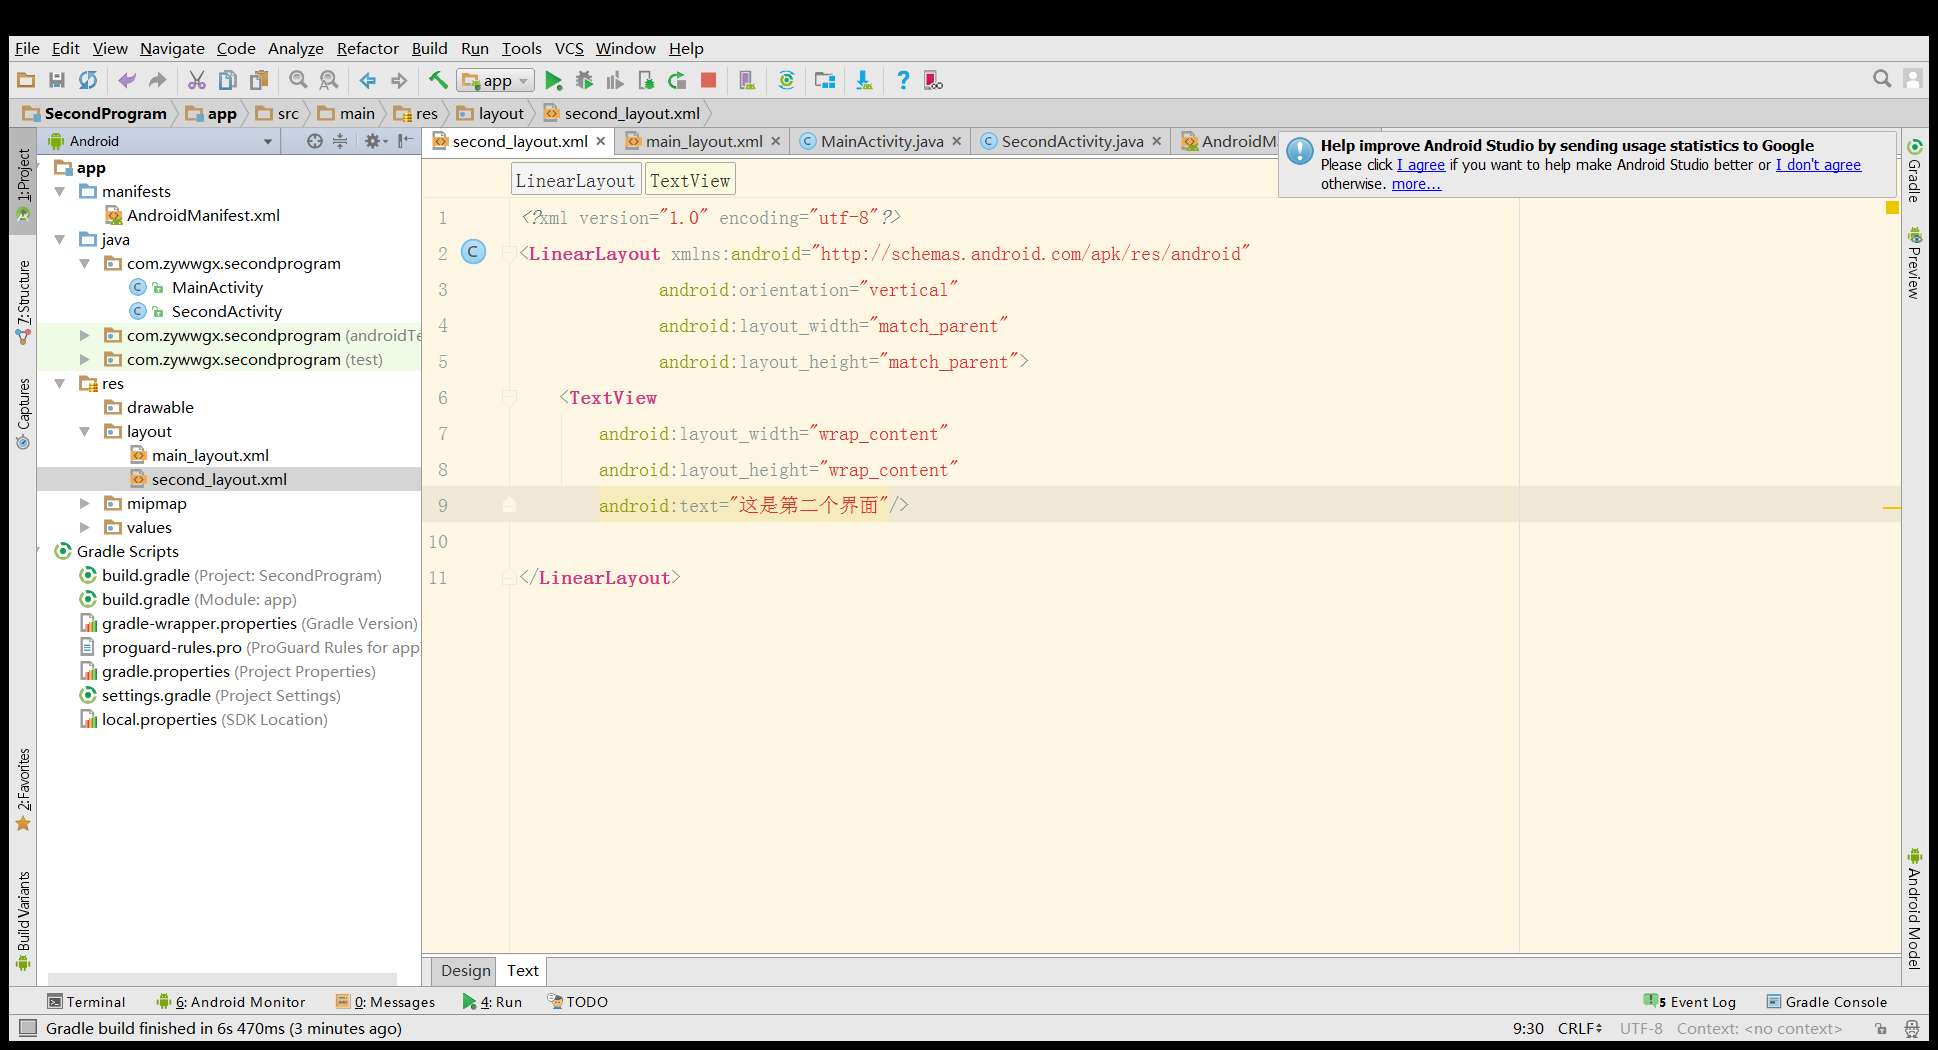Screen dimensions: 1938x1050
Task: Switch to the Design editor view
Action: point(465,970)
